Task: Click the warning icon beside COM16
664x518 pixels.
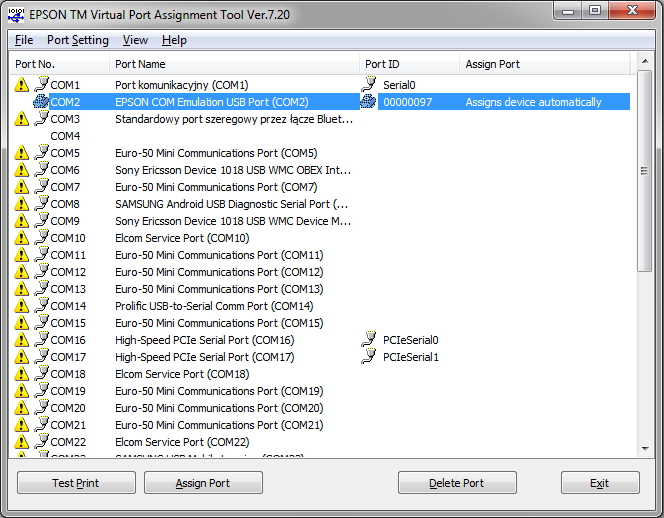Action: tap(21, 340)
